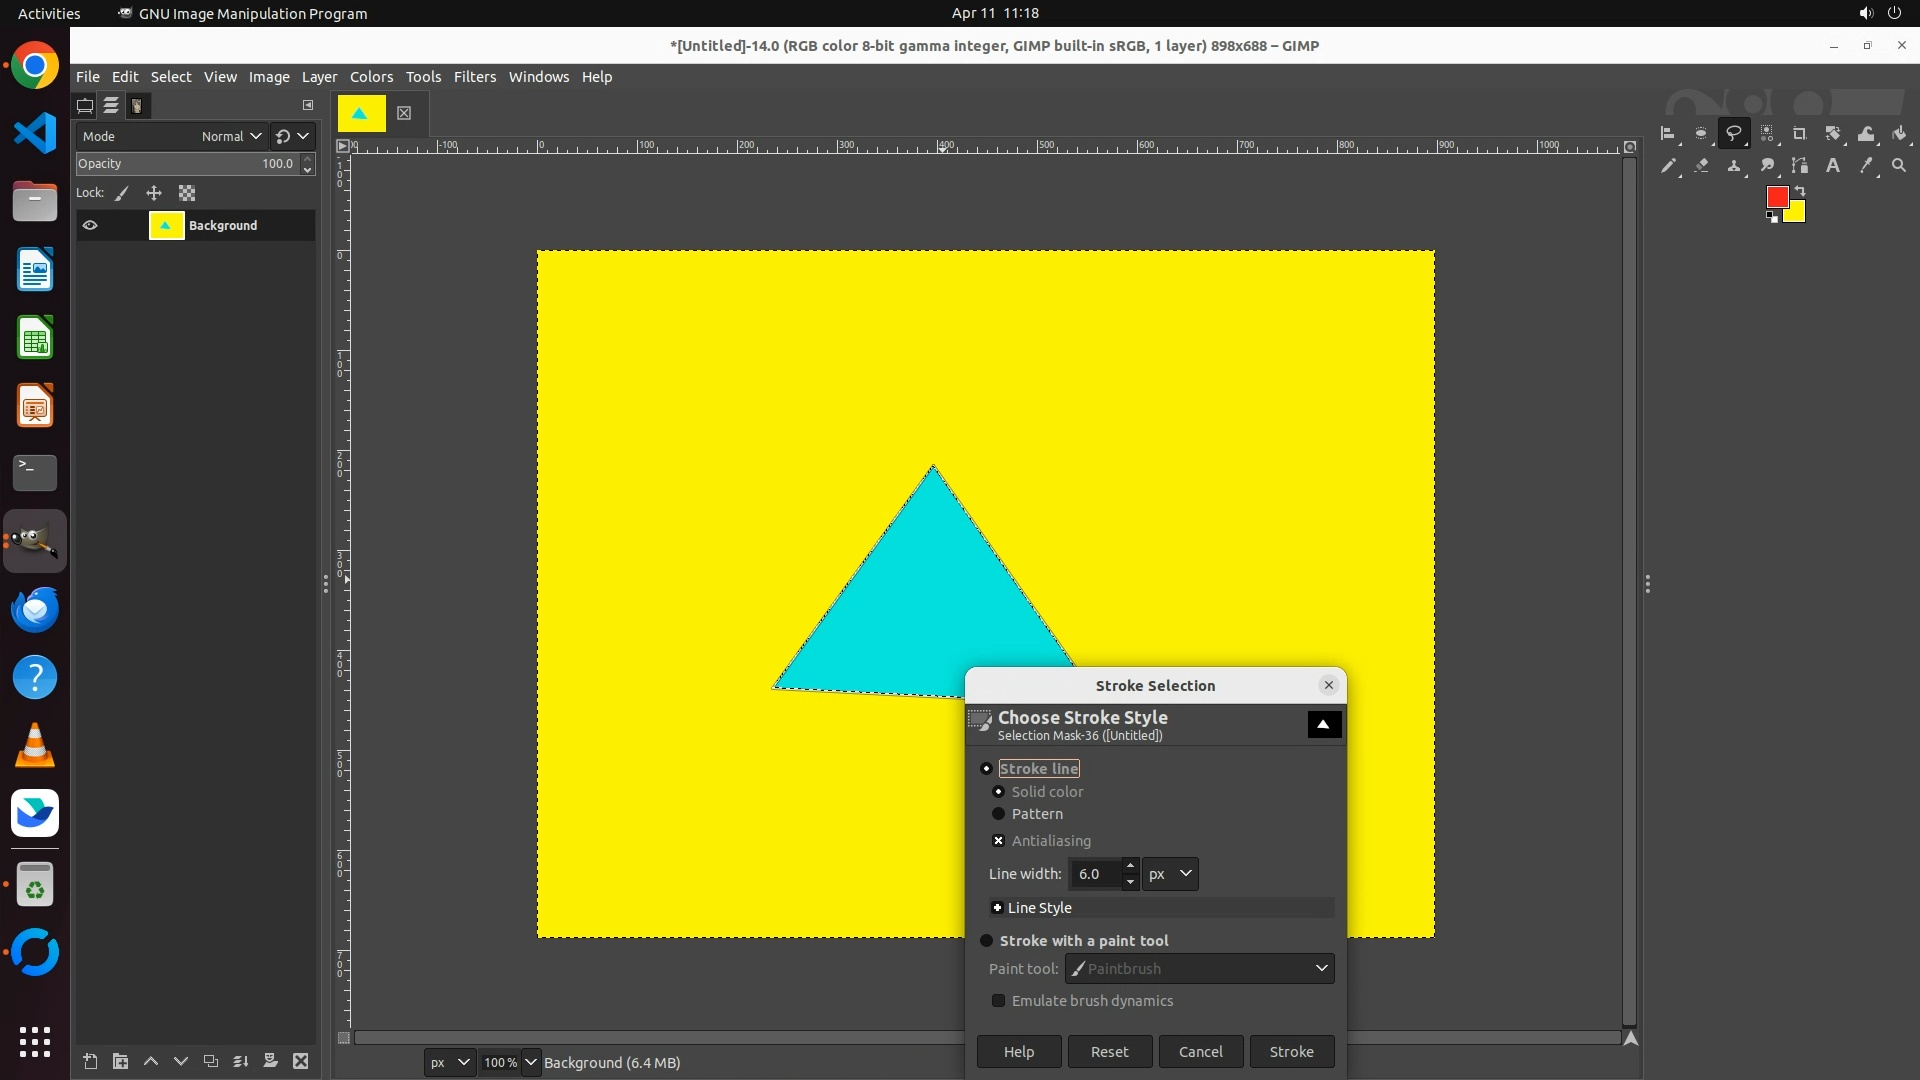Create a new layer from layers panel

click(x=90, y=1061)
